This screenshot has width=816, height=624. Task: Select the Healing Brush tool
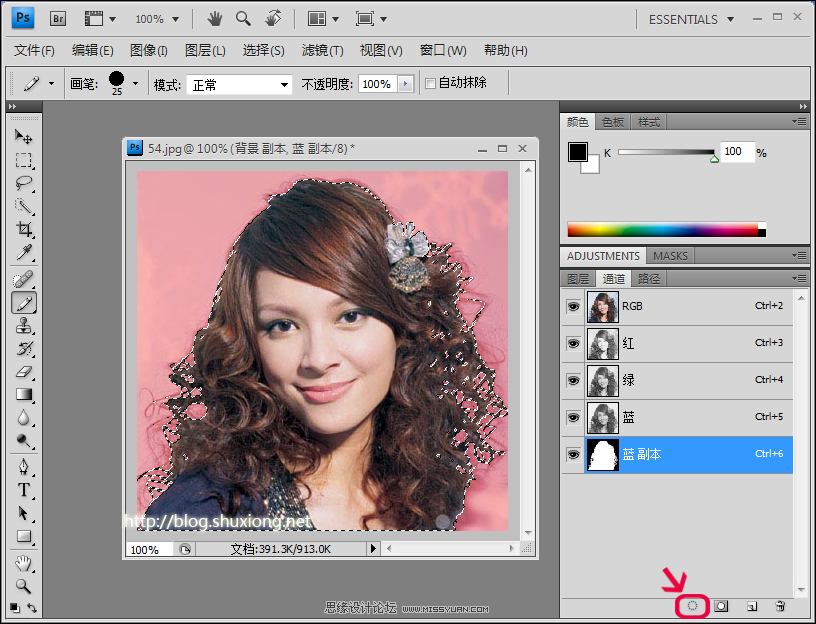(23, 280)
